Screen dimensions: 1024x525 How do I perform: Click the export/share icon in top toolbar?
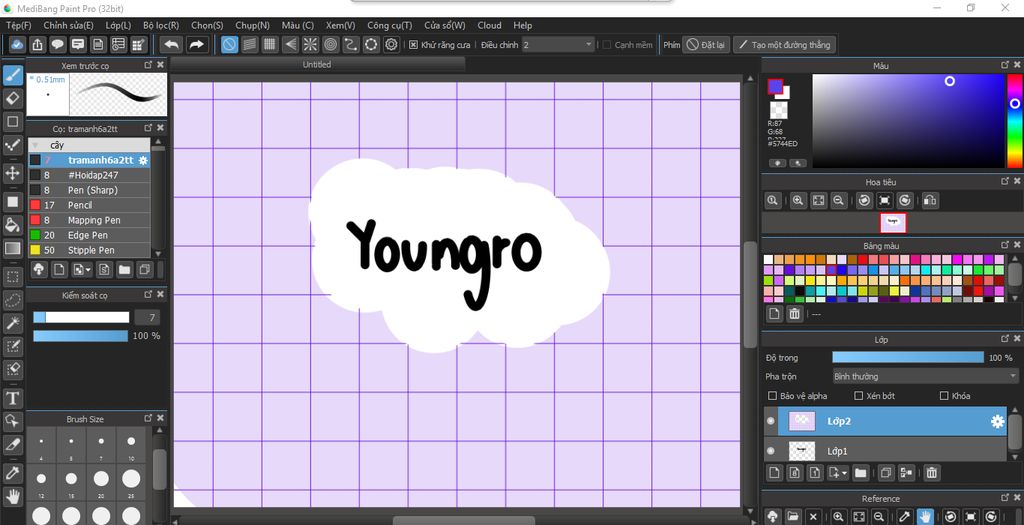pos(37,44)
